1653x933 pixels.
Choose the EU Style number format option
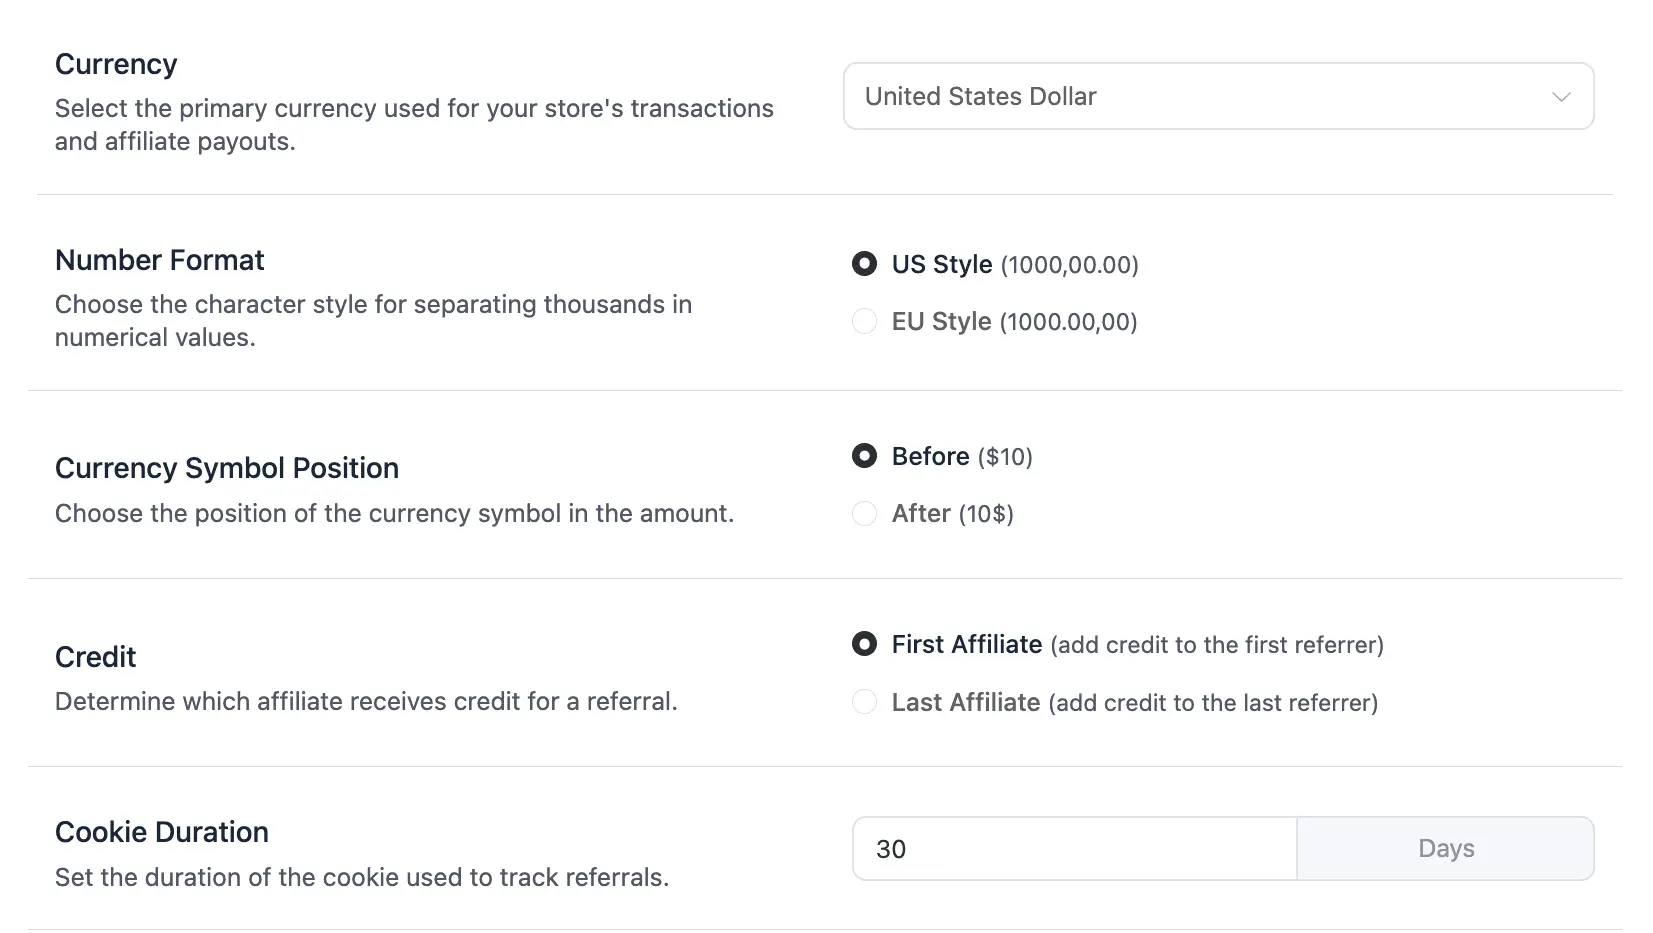coord(864,321)
